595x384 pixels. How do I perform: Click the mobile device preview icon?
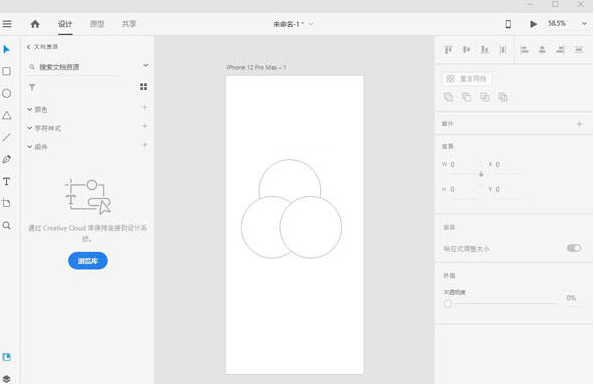pyautogui.click(x=508, y=24)
